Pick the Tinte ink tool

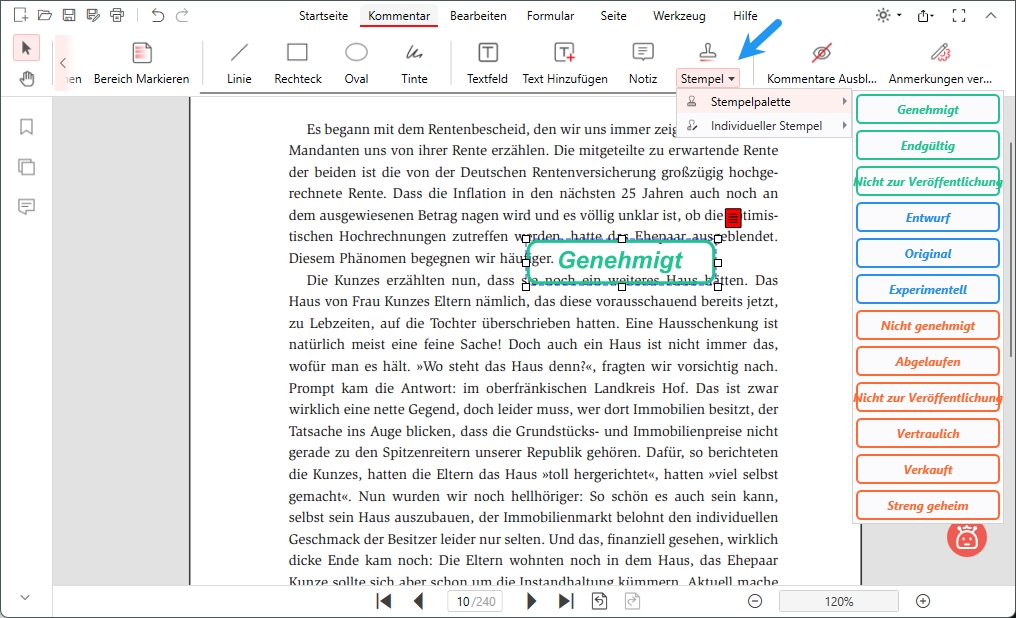tap(414, 63)
